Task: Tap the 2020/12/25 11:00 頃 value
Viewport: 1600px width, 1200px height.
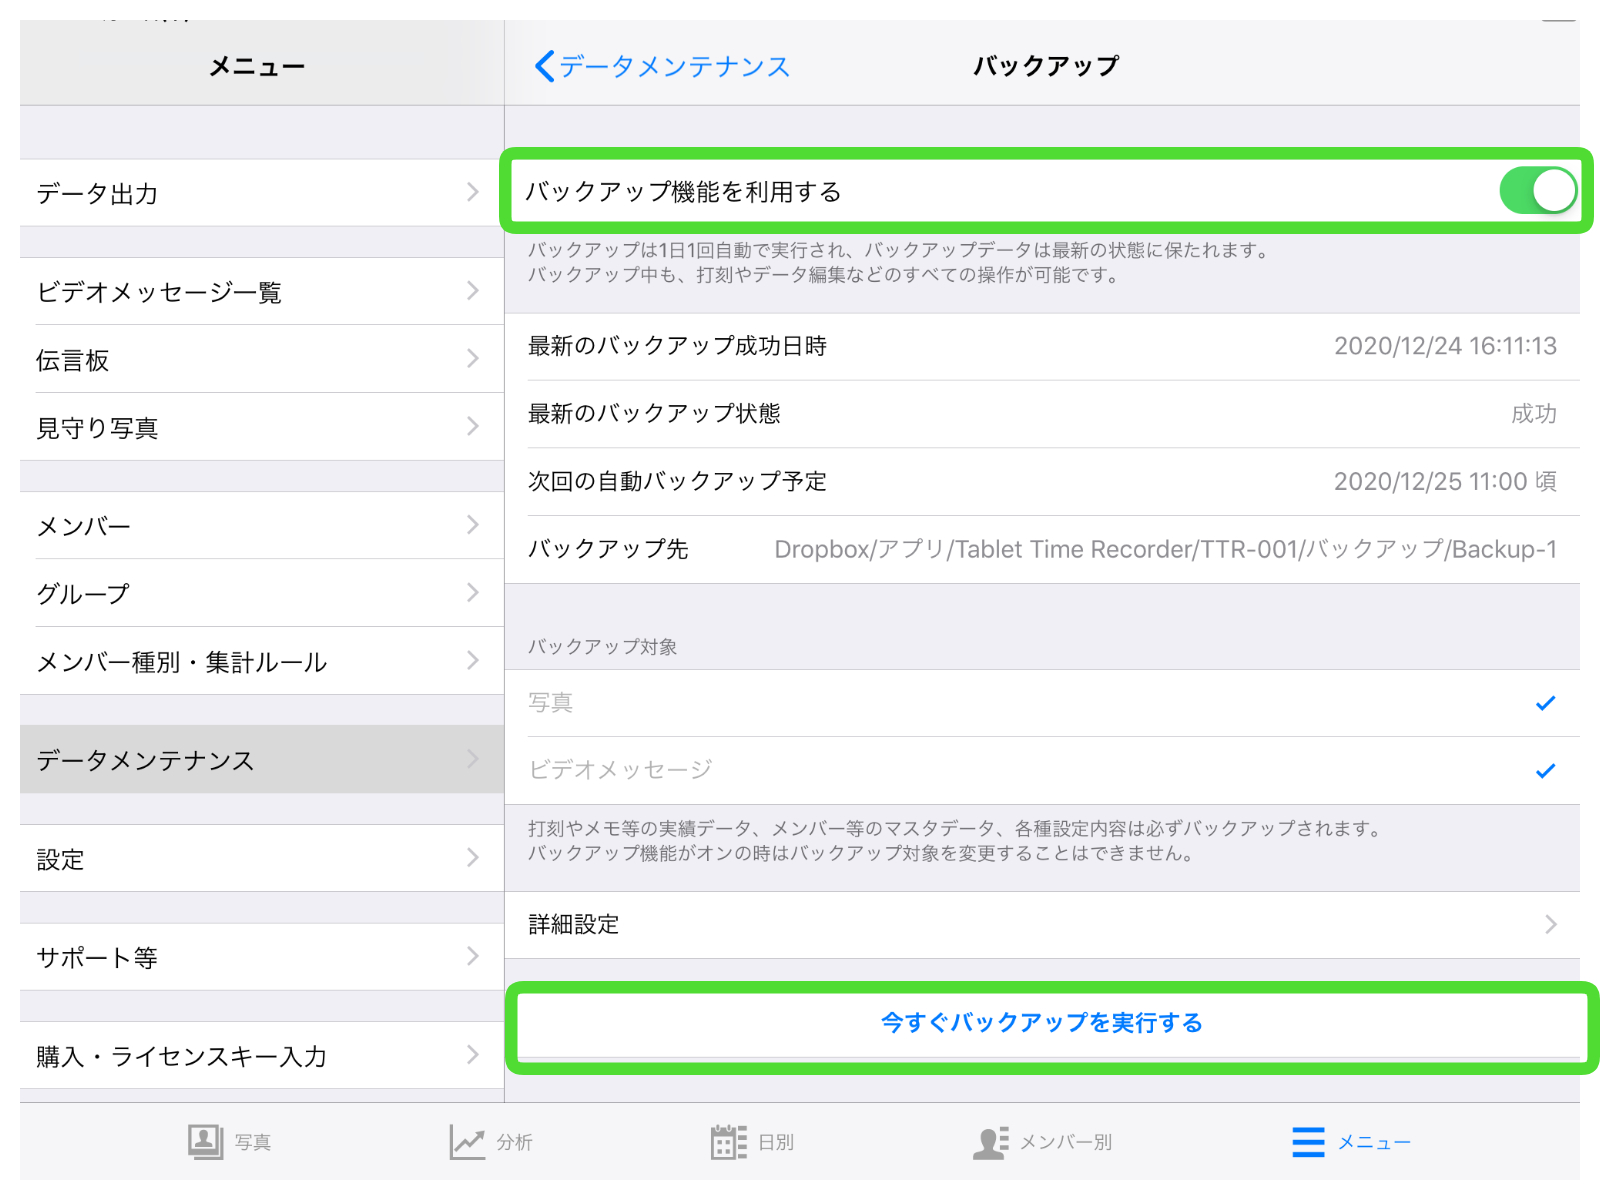Action: click(1445, 481)
